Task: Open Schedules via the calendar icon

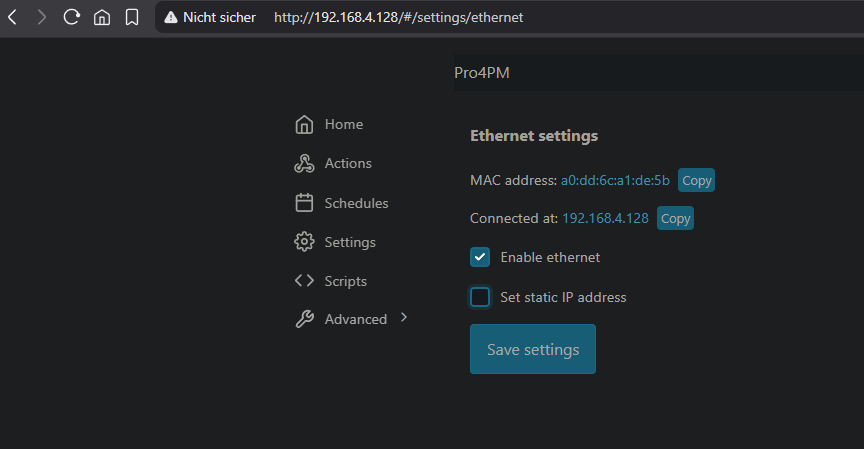Action: pyautogui.click(x=304, y=203)
